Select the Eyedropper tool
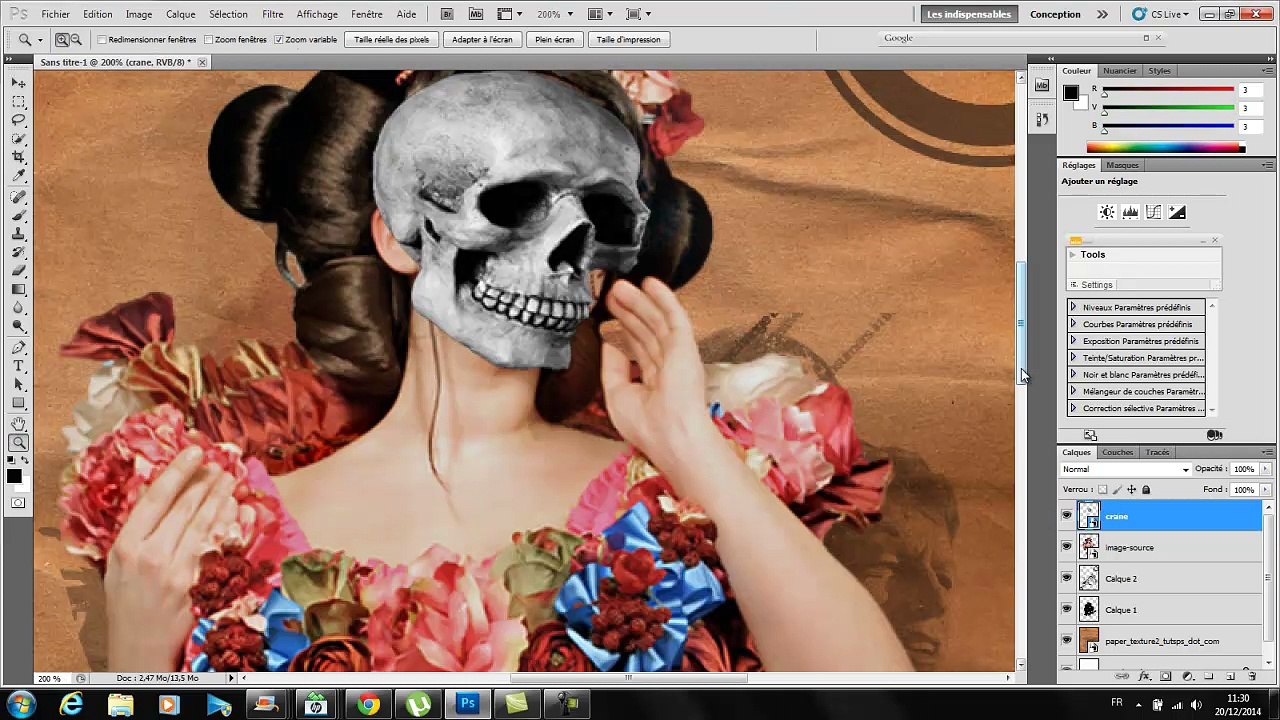The height and width of the screenshot is (720, 1280). coord(19,177)
